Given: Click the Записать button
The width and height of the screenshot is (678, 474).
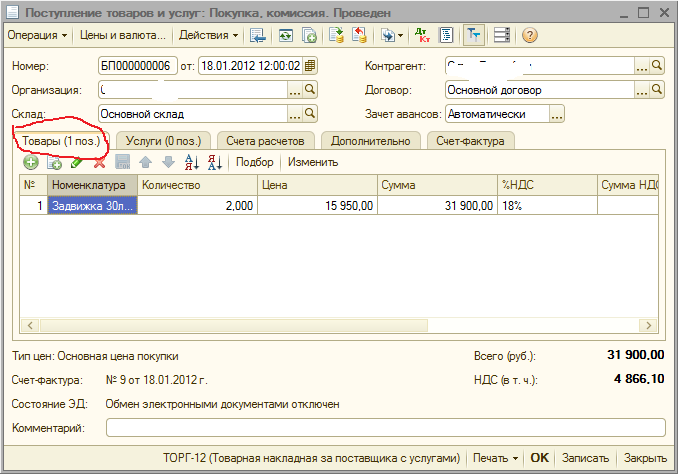Looking at the screenshot, I should [x=585, y=458].
